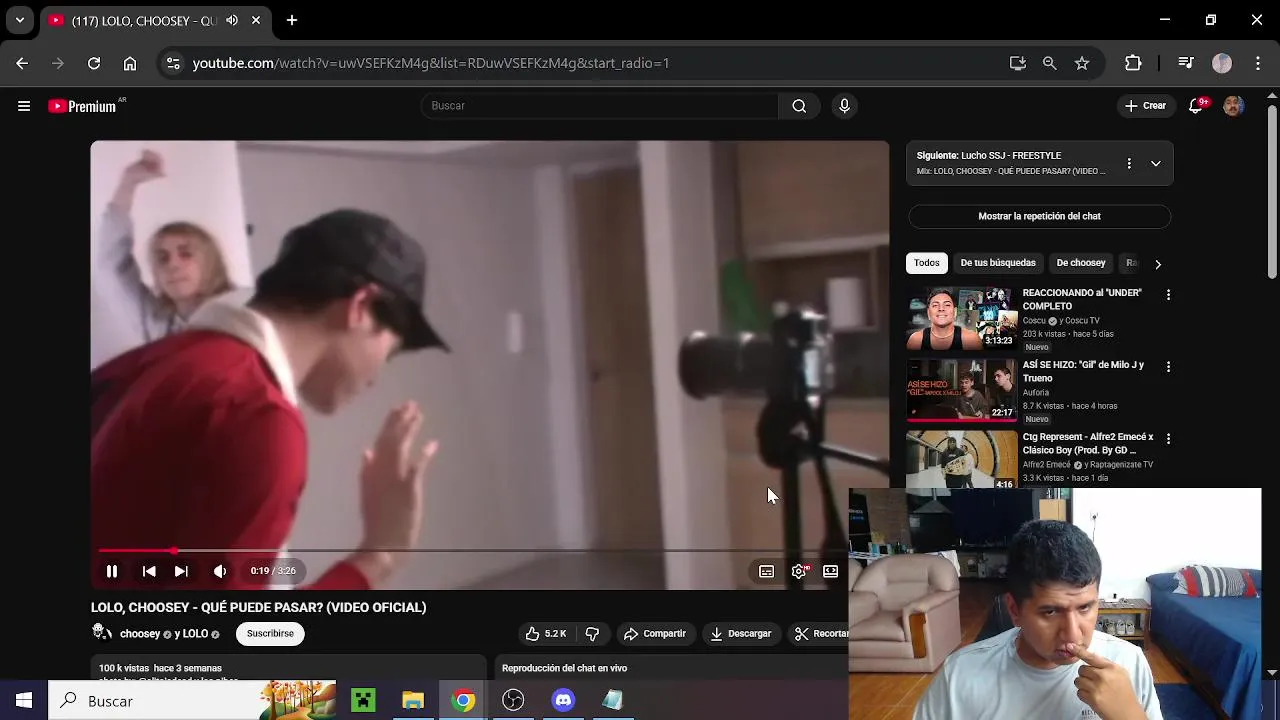Go back in the browser
This screenshot has height=720, width=1280.
[x=22, y=63]
